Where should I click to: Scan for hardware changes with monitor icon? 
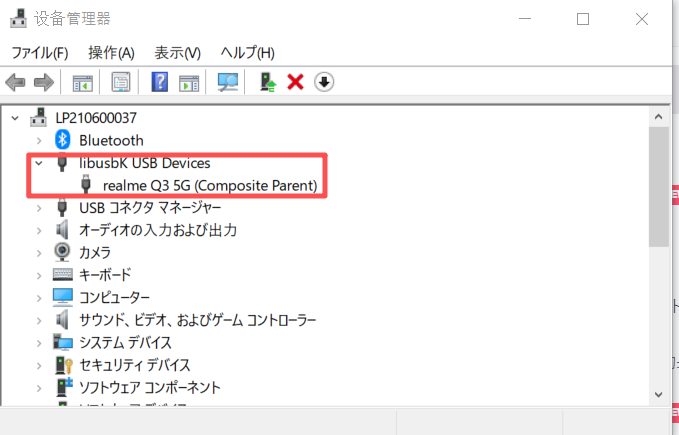coord(228,82)
